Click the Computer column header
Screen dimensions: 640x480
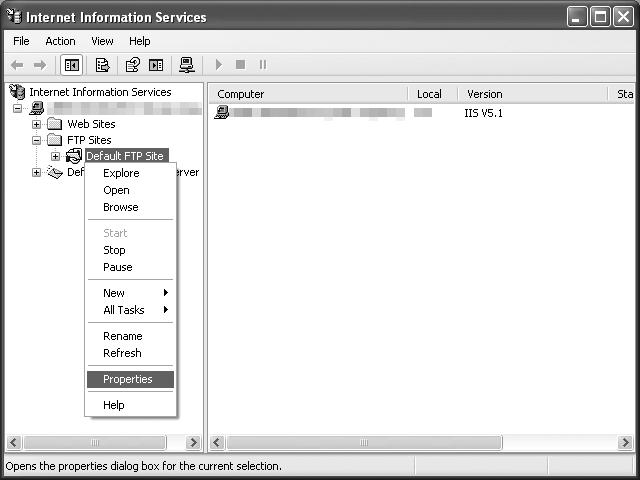308,94
